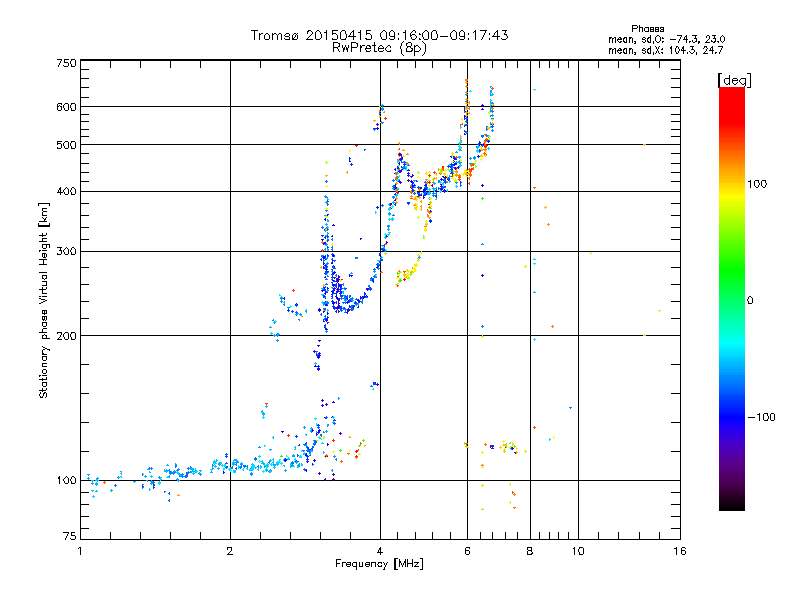This screenshot has width=800, height=600.
Task: Click the 'Phases' header label
Action: coord(647,29)
